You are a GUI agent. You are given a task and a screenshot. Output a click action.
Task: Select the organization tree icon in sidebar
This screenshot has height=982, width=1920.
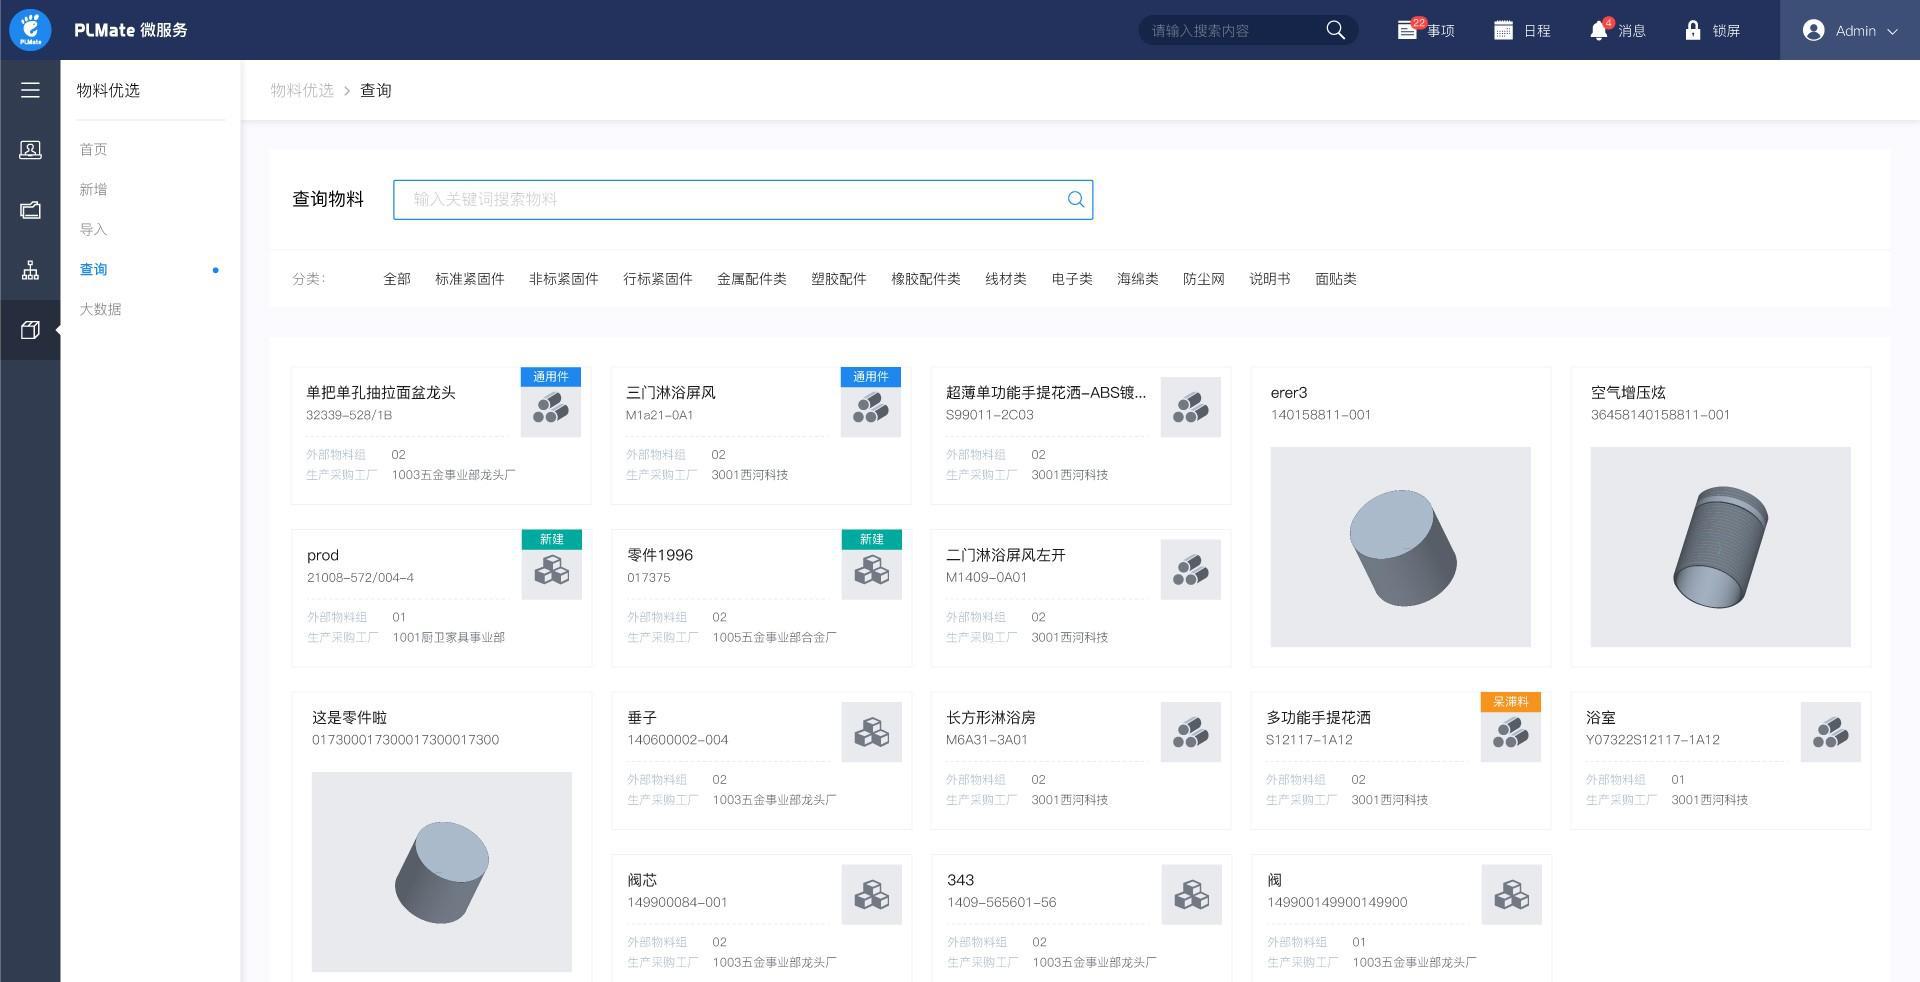pos(30,270)
